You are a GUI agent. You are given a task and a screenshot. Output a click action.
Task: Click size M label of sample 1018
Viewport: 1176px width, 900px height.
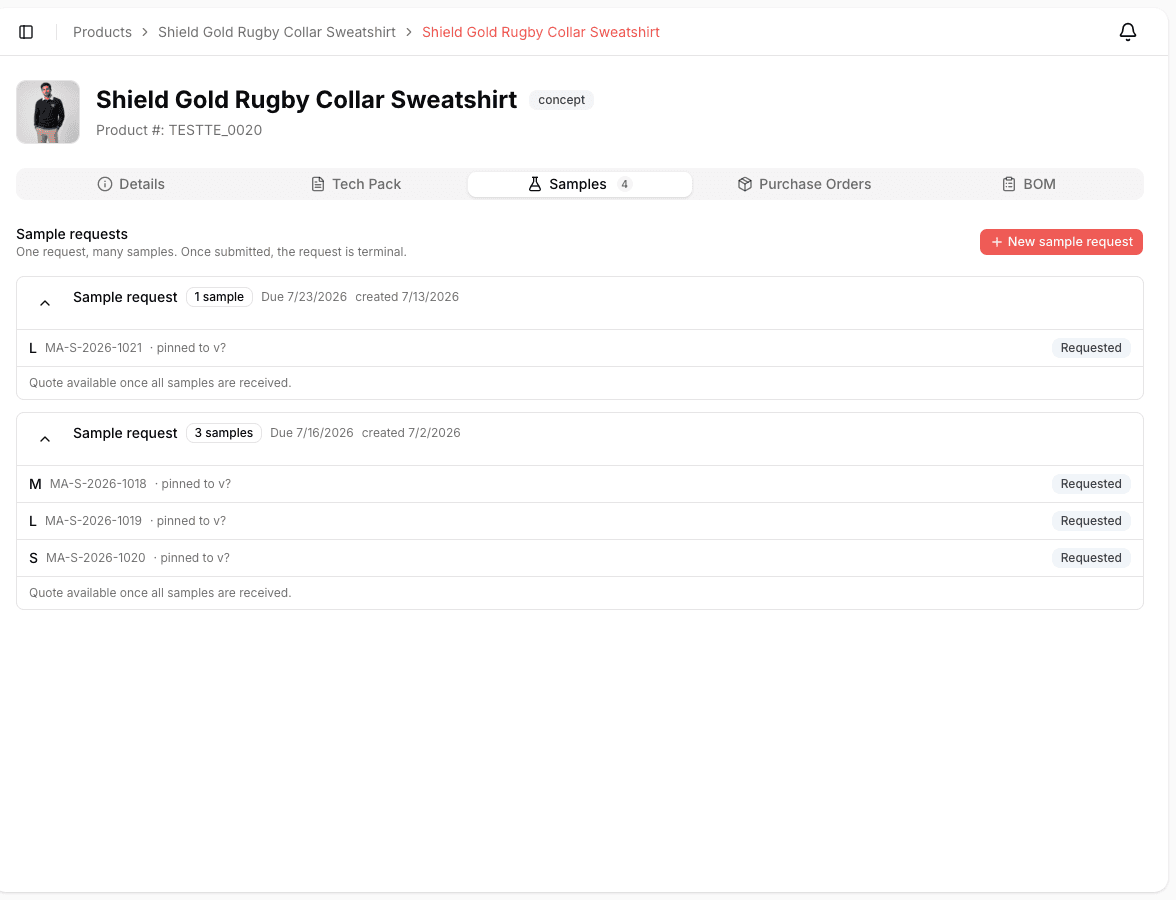coord(35,484)
